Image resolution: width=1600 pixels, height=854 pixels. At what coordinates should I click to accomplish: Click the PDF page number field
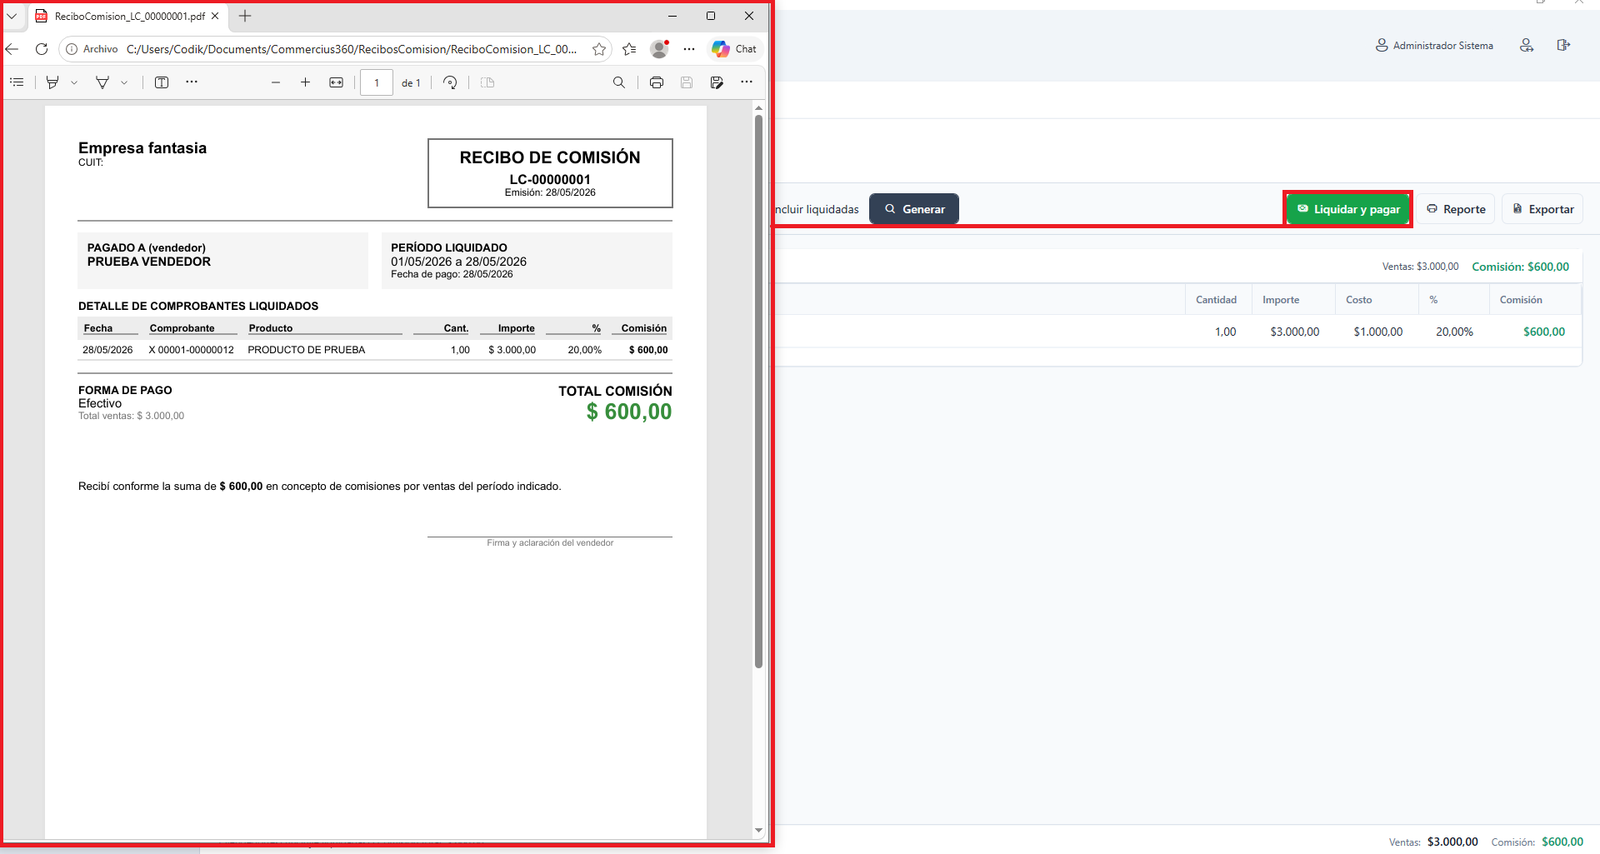[376, 83]
